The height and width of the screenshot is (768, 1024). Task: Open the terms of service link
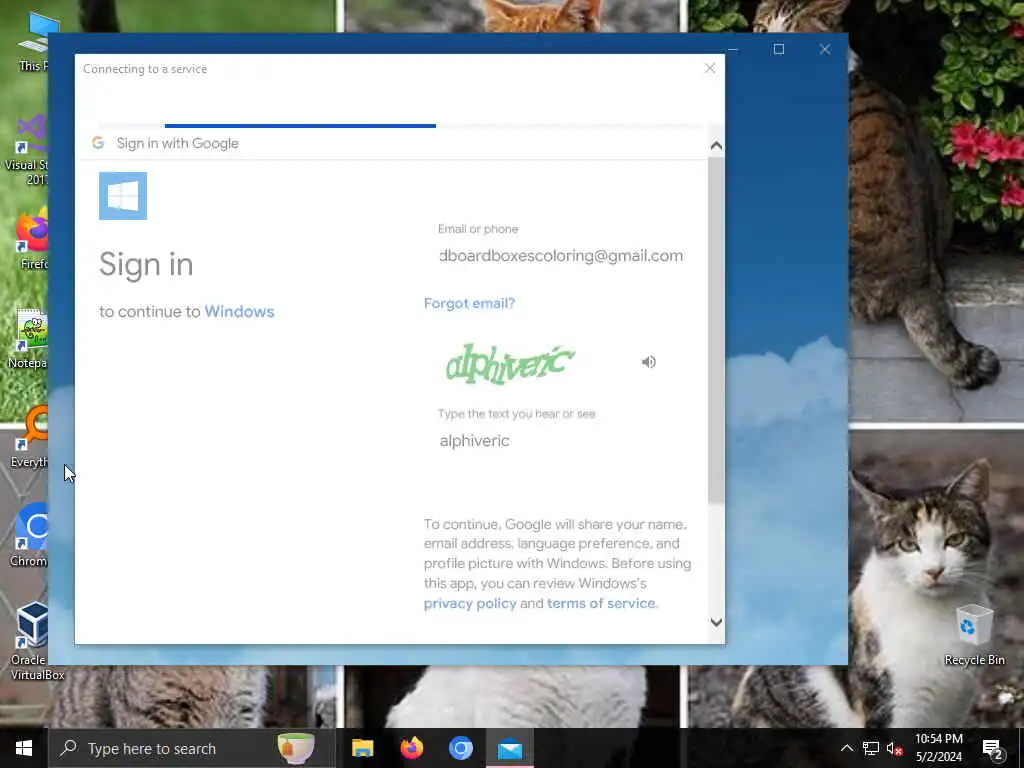point(601,603)
